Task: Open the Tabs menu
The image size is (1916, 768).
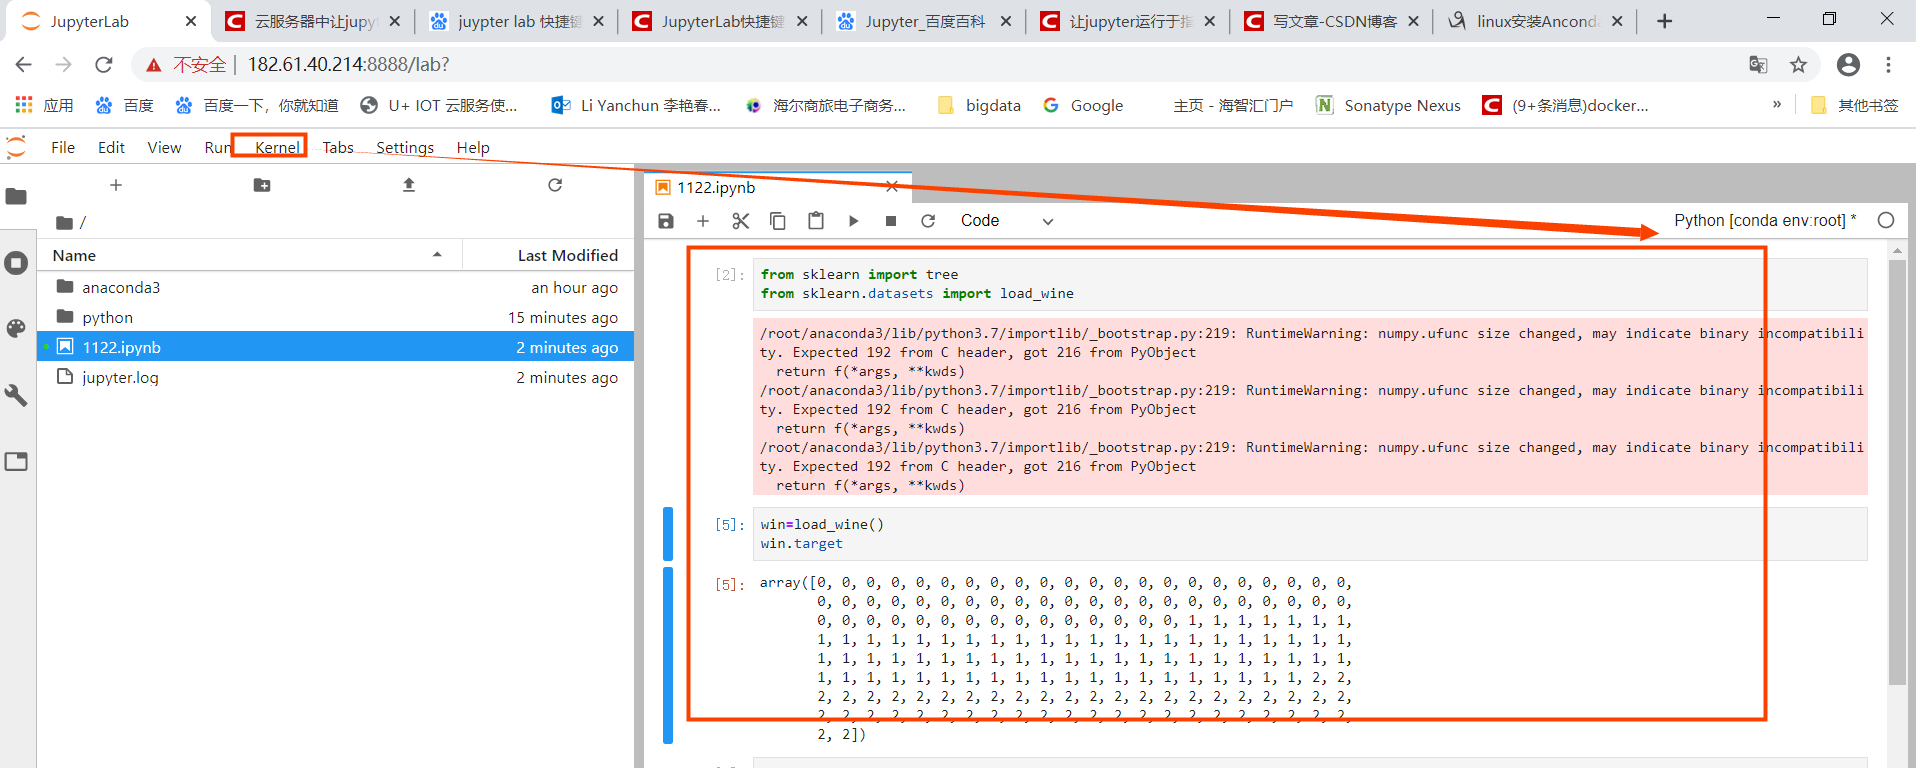Action: 338,148
